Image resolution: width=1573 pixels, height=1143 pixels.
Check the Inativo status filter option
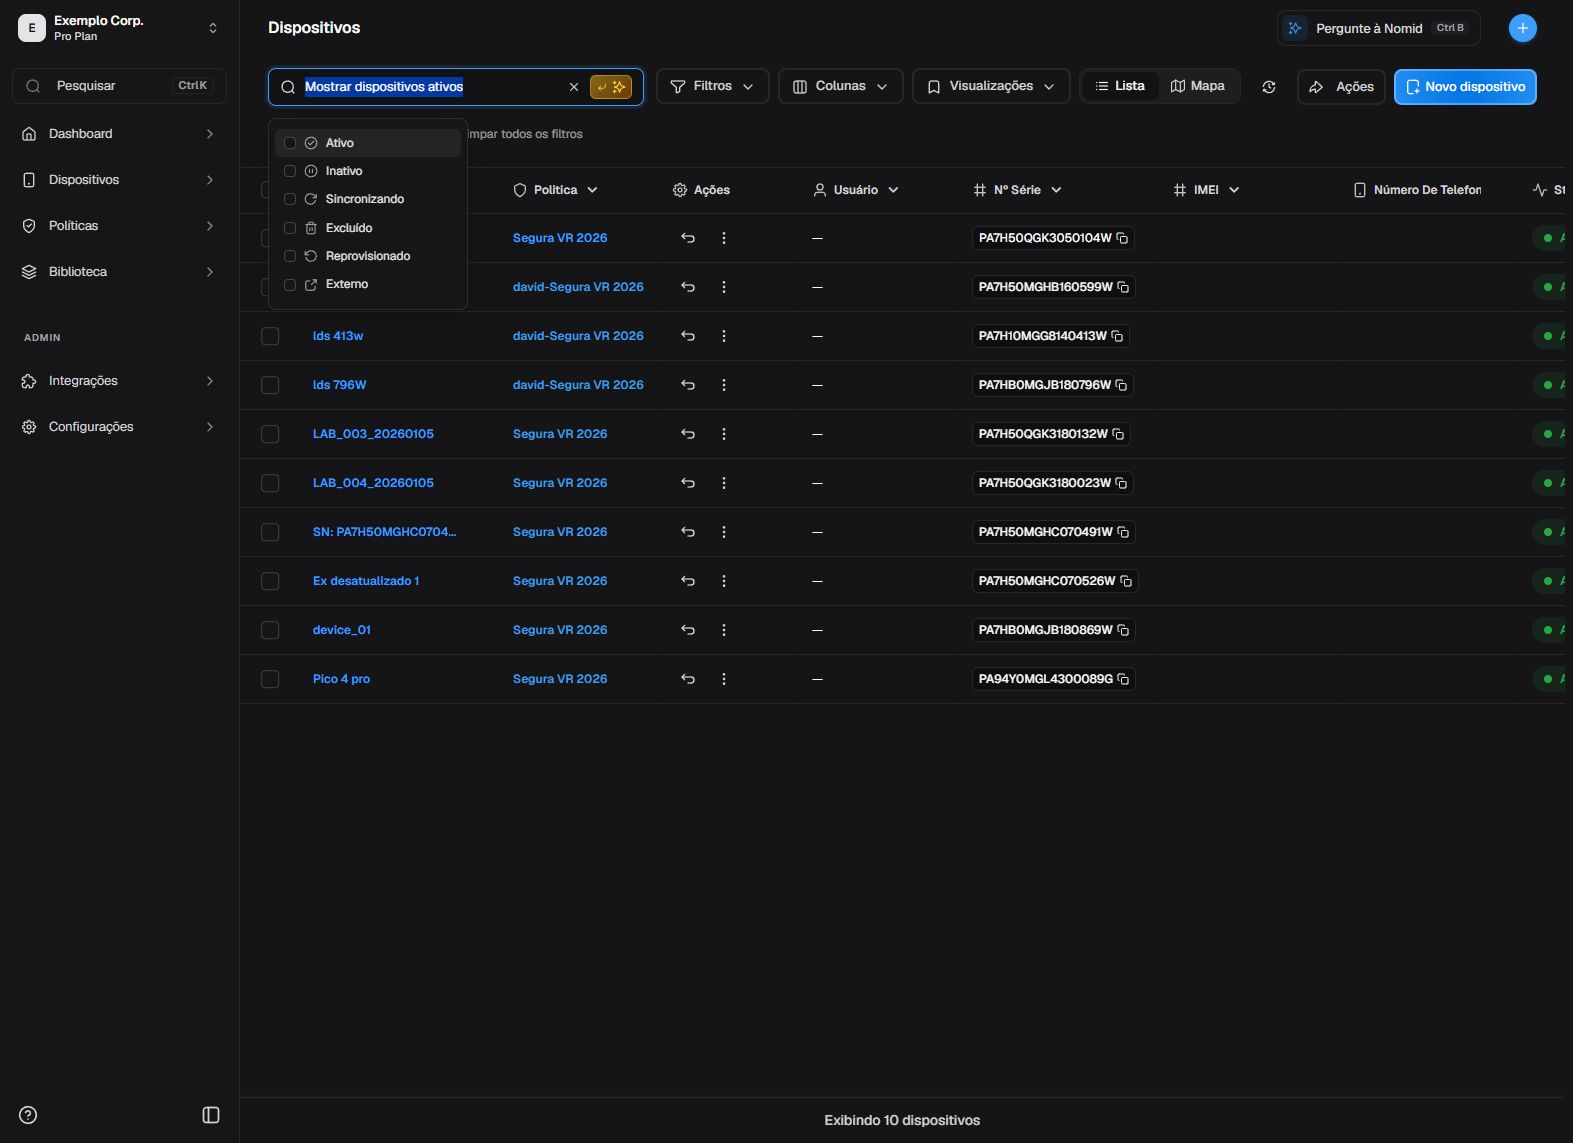(x=290, y=171)
